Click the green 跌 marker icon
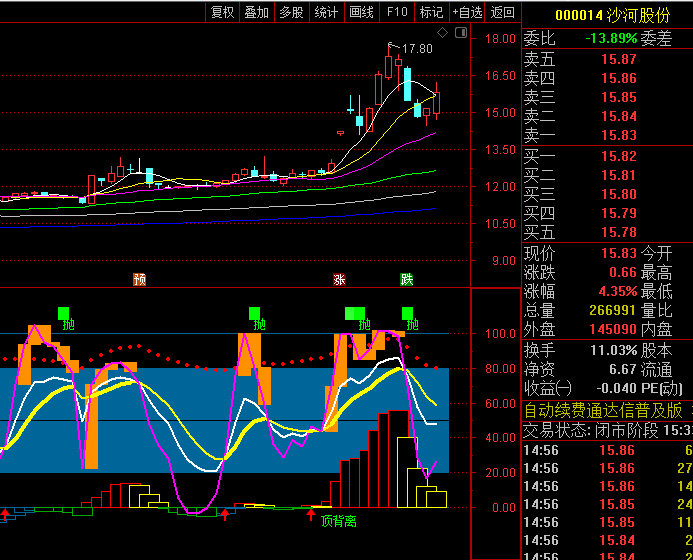The height and width of the screenshot is (560, 693). [407, 279]
